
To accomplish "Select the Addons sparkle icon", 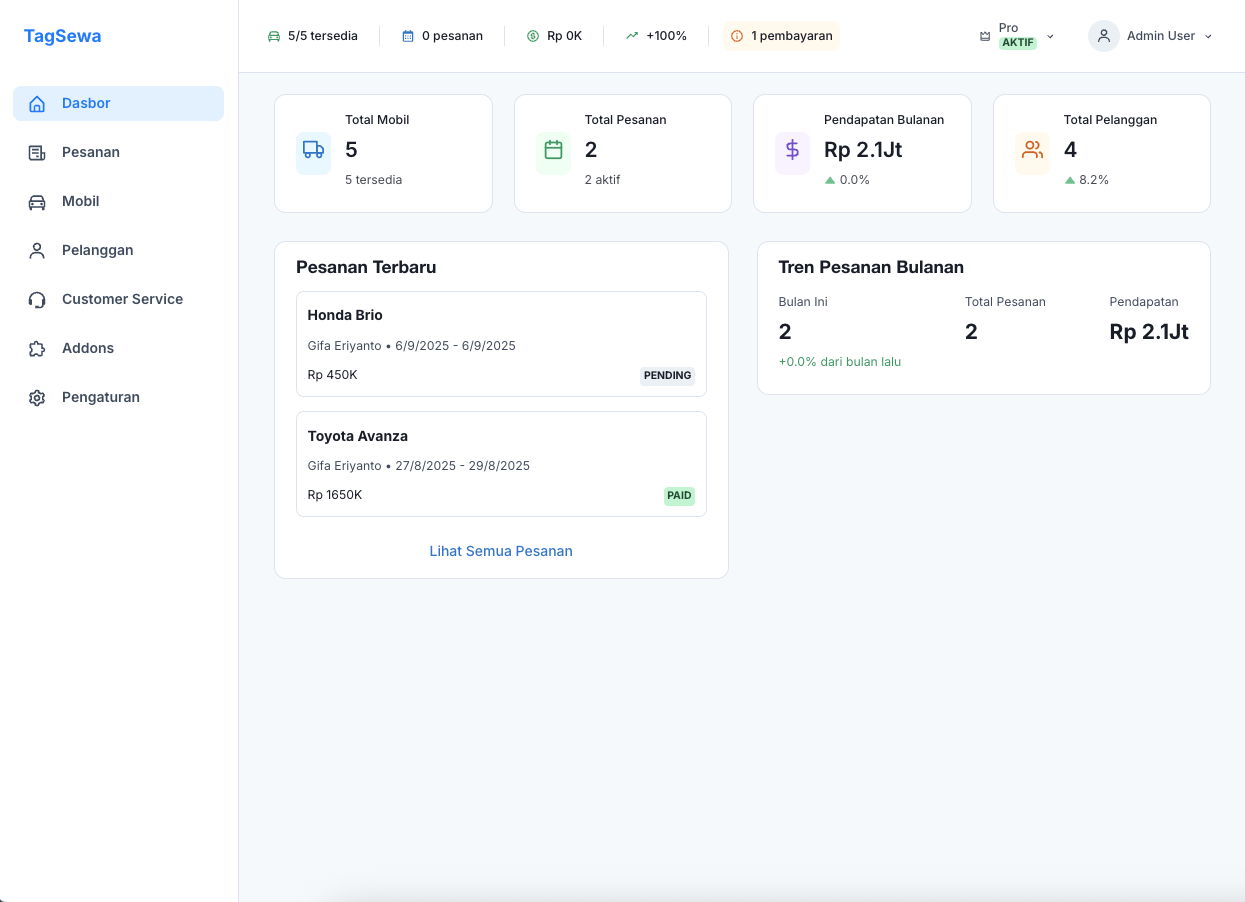I will [x=37, y=348].
